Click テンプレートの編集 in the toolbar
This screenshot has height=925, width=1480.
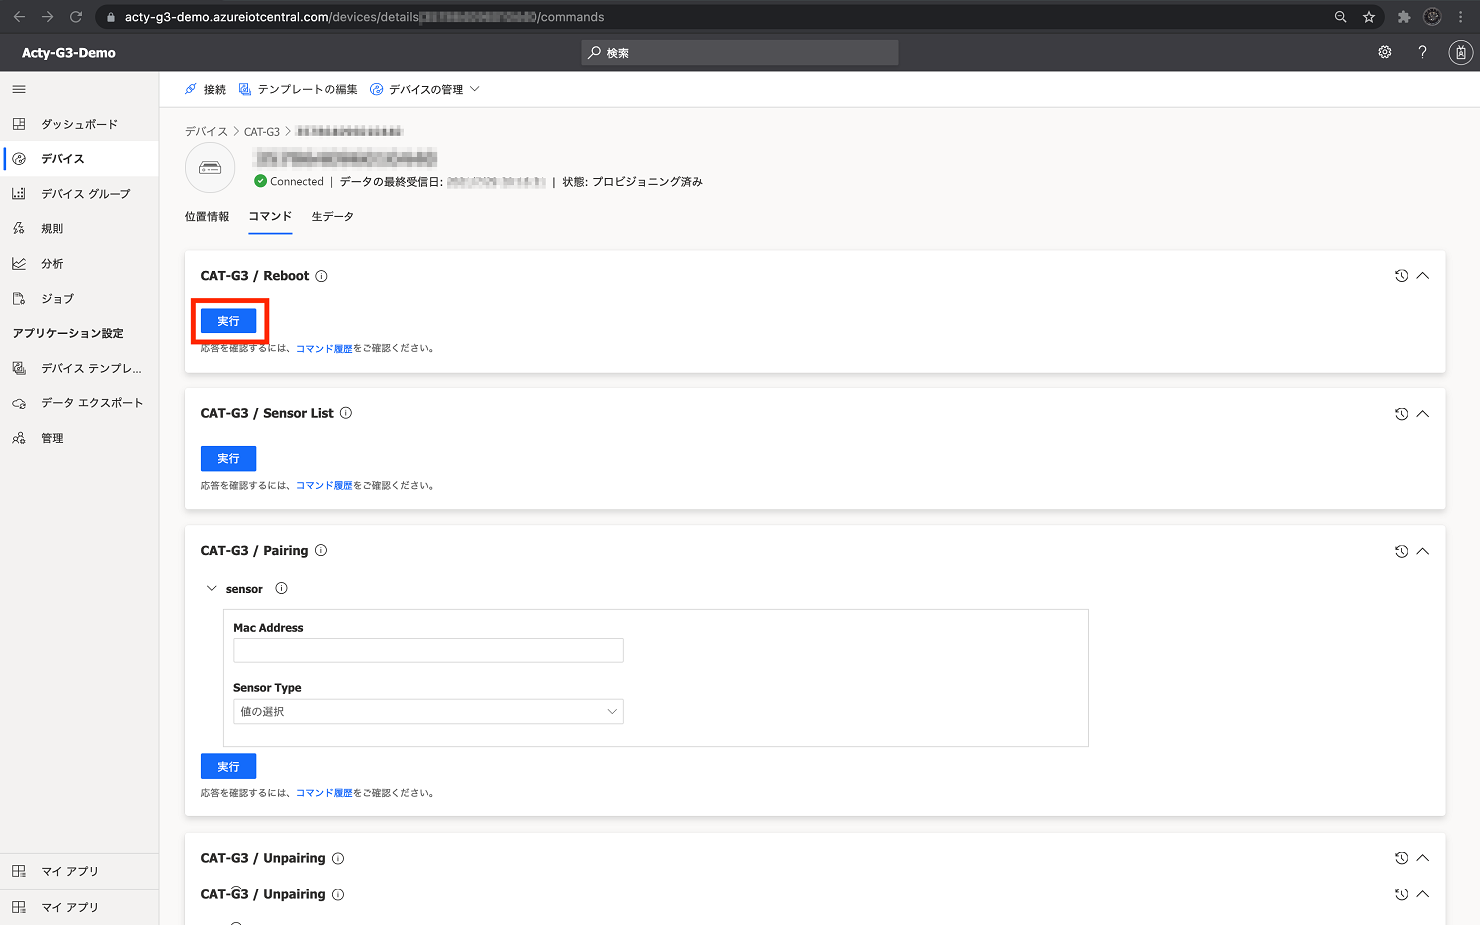(298, 89)
